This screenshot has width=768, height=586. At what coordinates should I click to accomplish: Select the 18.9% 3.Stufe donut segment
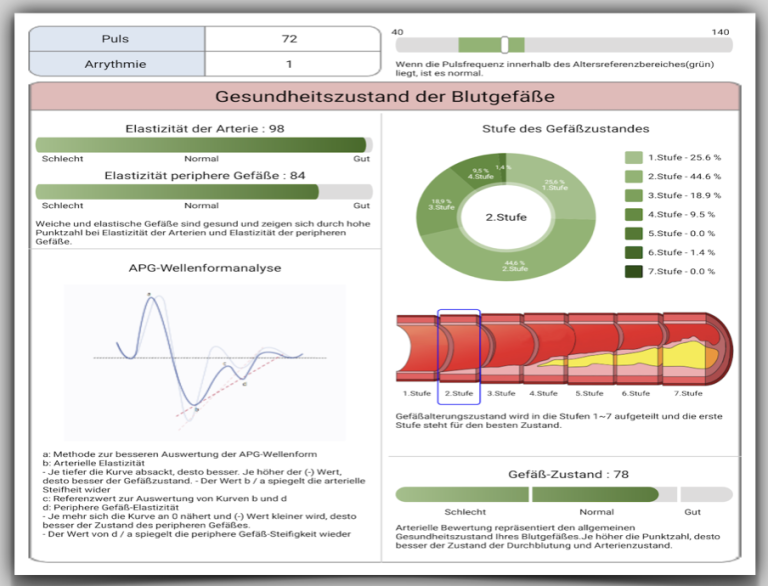pos(436,206)
